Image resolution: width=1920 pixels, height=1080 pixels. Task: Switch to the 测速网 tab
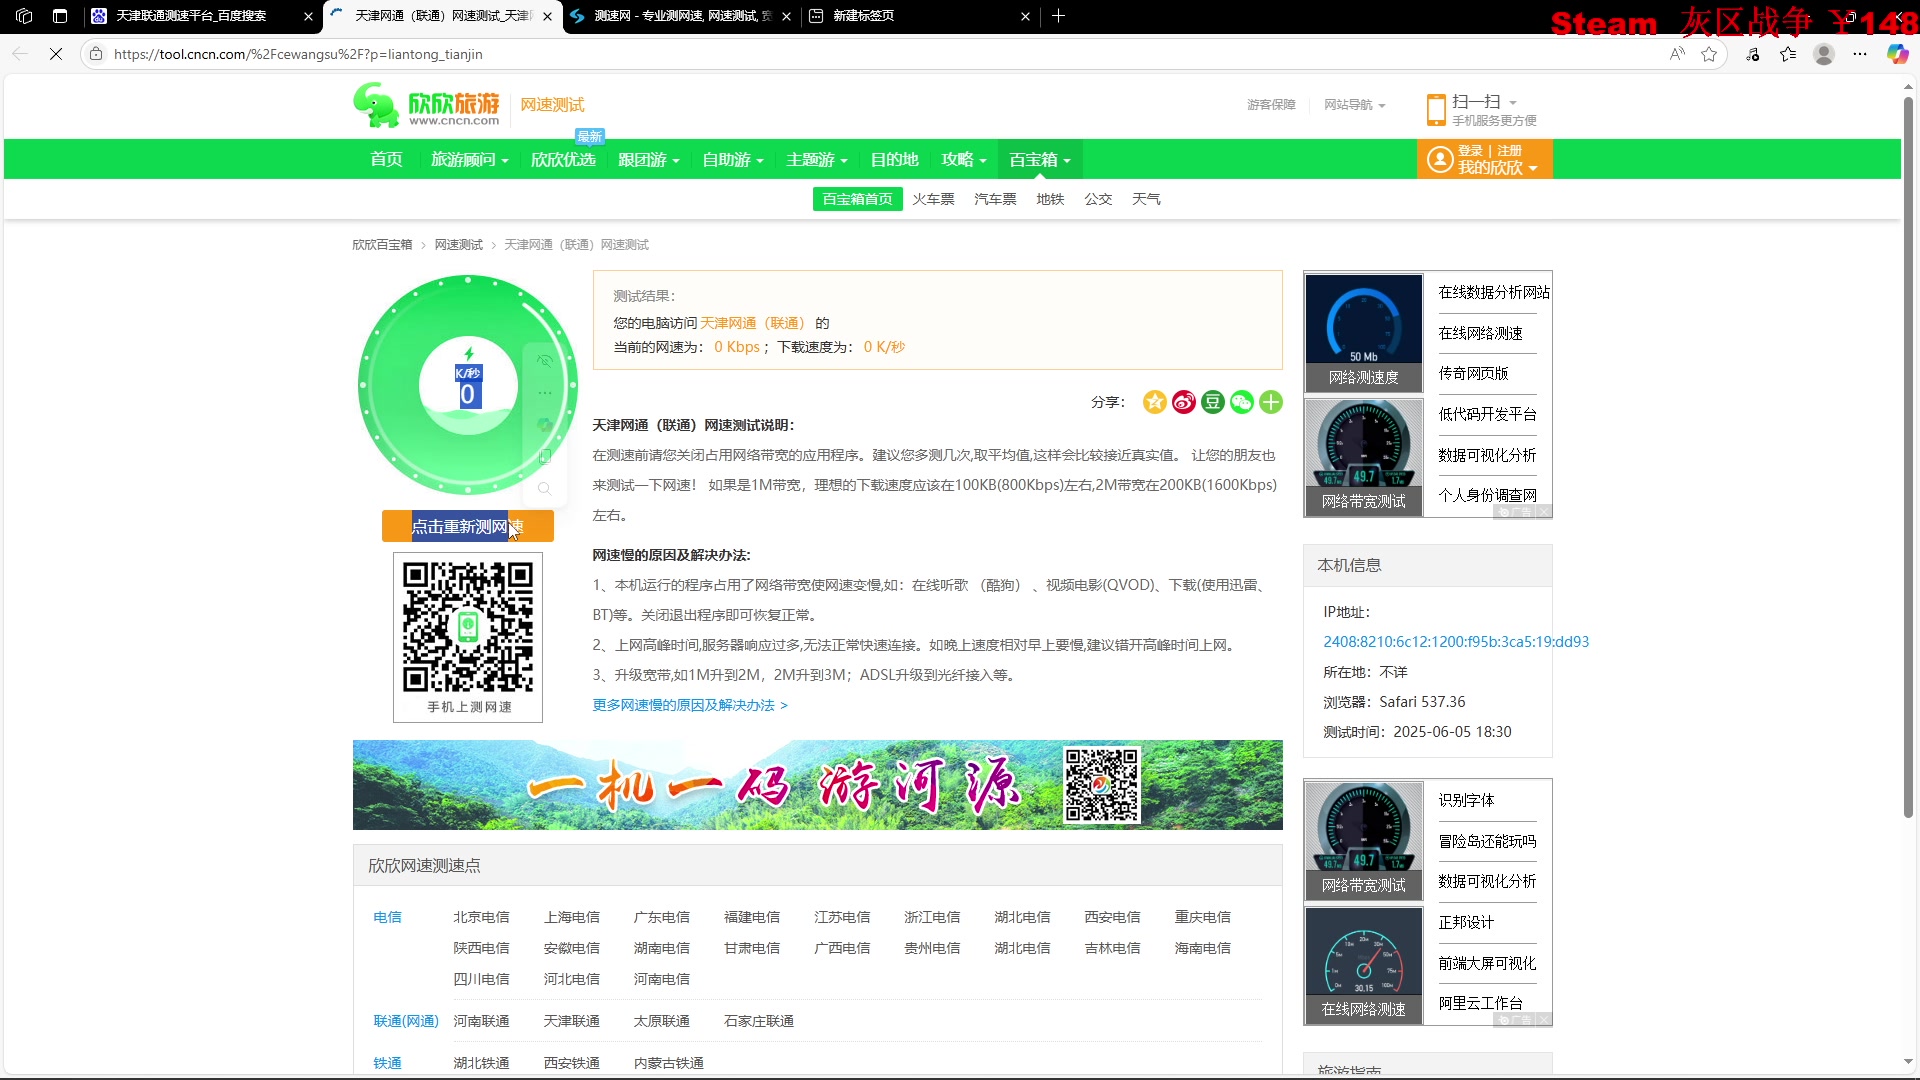point(683,16)
